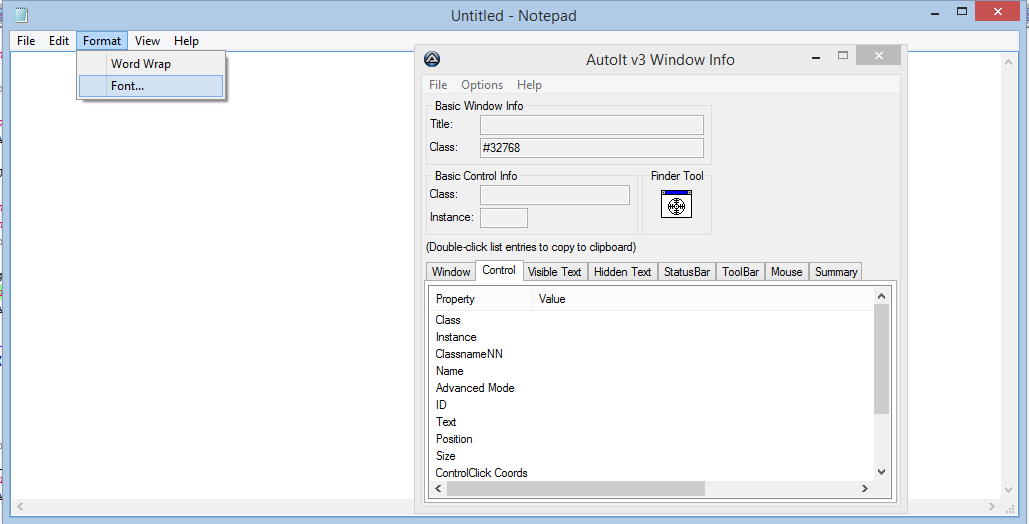This screenshot has height=524, width=1029.
Task: Select the Position row
Action: [652, 439]
